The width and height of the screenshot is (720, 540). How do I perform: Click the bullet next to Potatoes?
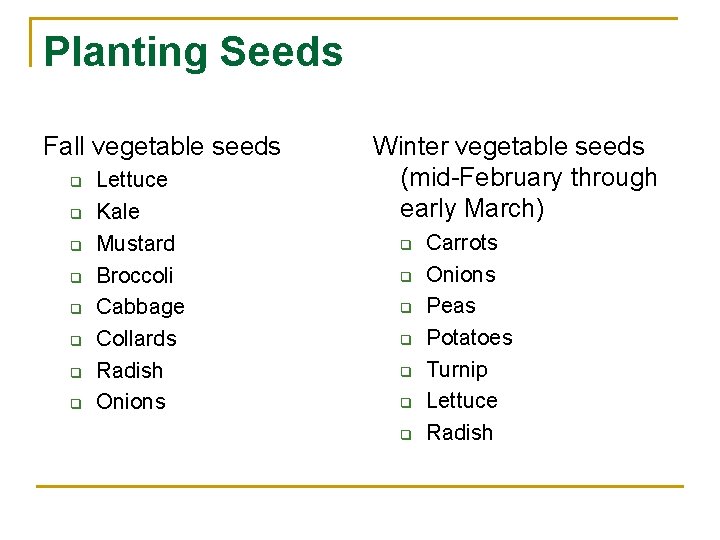(x=406, y=339)
